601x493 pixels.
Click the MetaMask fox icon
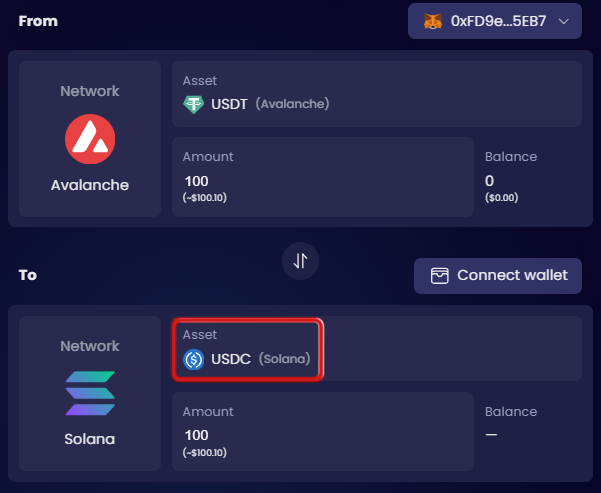click(x=433, y=21)
